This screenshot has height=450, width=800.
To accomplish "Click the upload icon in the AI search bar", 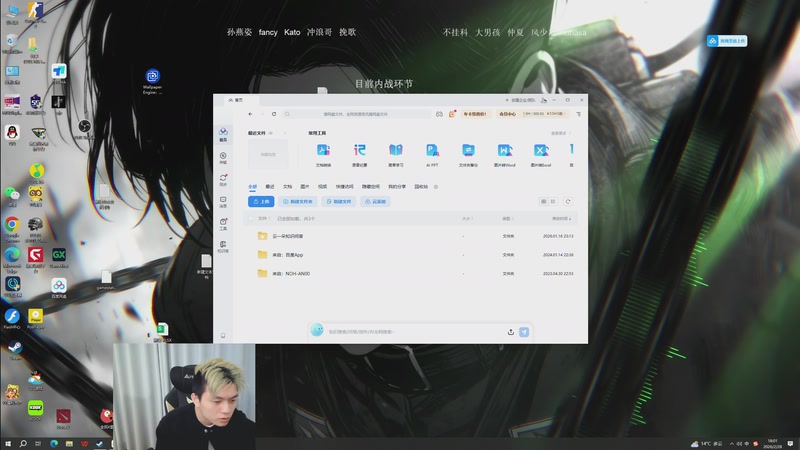I will tap(511, 332).
